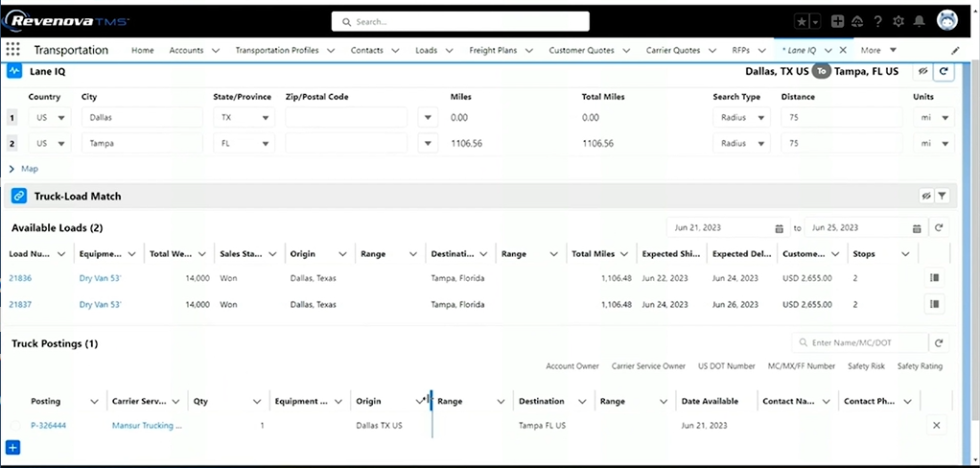Open the Truck-Load Match filter icon

point(943,196)
